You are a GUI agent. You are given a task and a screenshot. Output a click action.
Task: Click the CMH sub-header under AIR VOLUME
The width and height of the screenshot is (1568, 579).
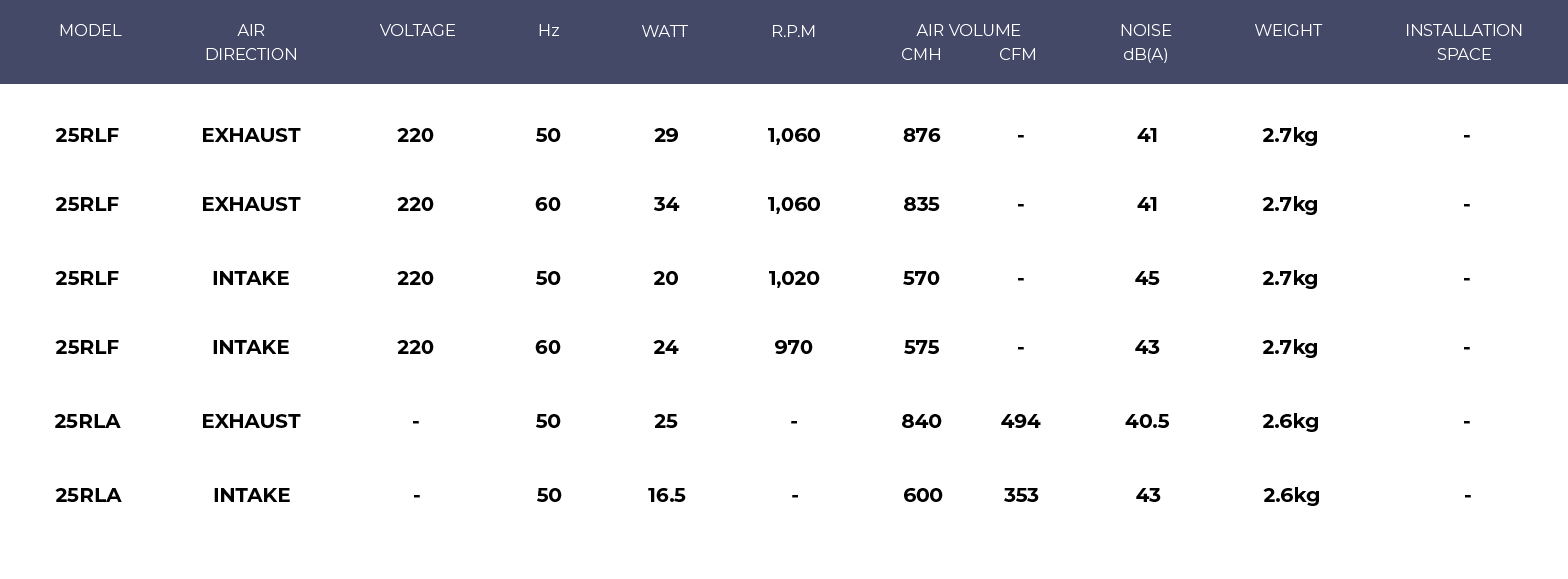point(921,55)
